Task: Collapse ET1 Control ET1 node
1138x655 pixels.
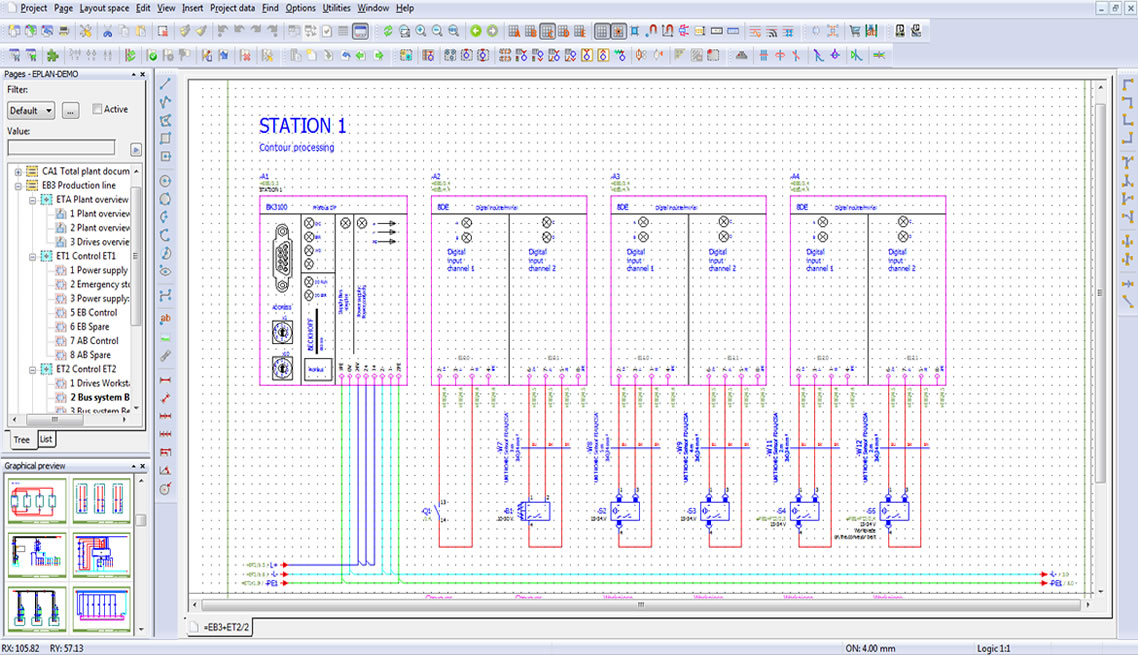Action: point(33,256)
